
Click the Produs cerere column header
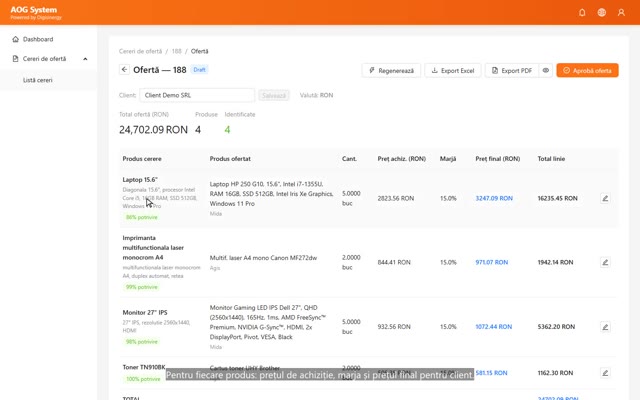pyautogui.click(x=142, y=159)
